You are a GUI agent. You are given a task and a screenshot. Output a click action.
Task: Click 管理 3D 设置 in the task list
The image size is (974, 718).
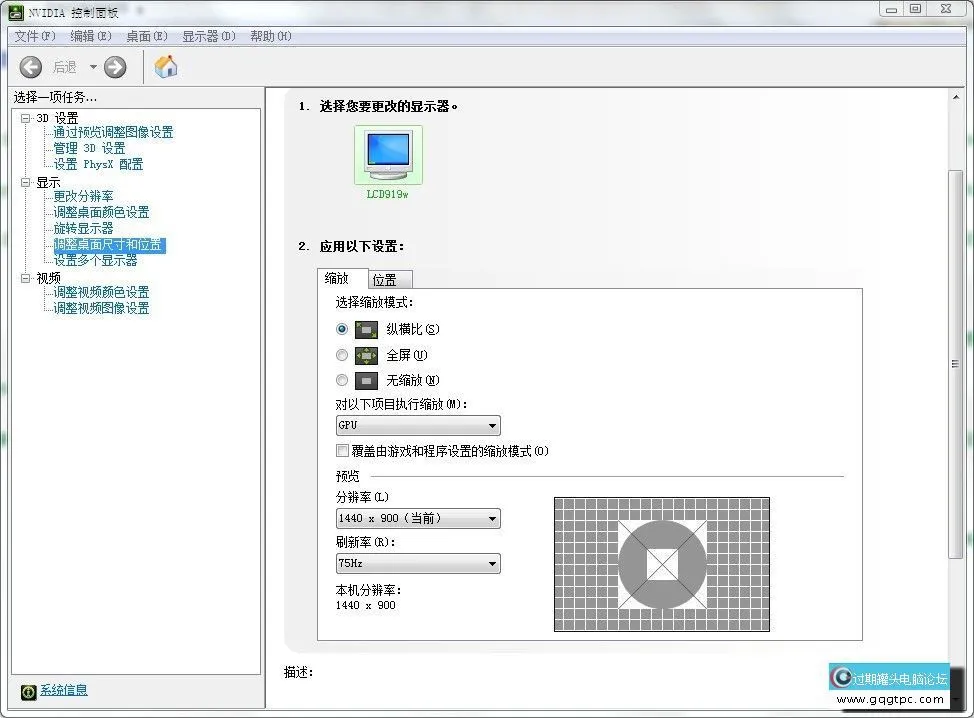pyautogui.click(x=91, y=147)
